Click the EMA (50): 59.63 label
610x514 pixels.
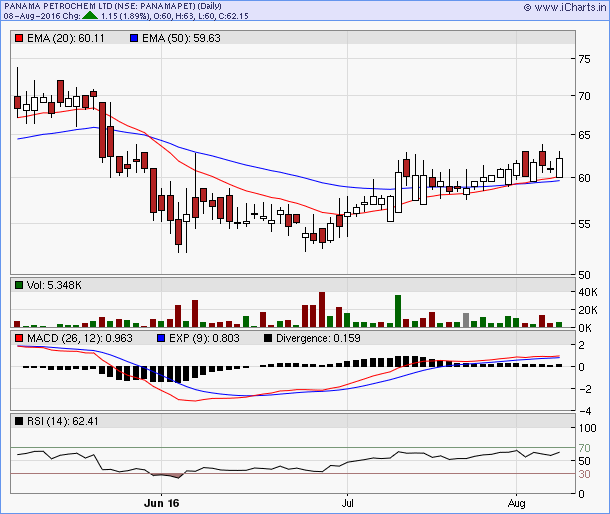pyautogui.click(x=181, y=38)
